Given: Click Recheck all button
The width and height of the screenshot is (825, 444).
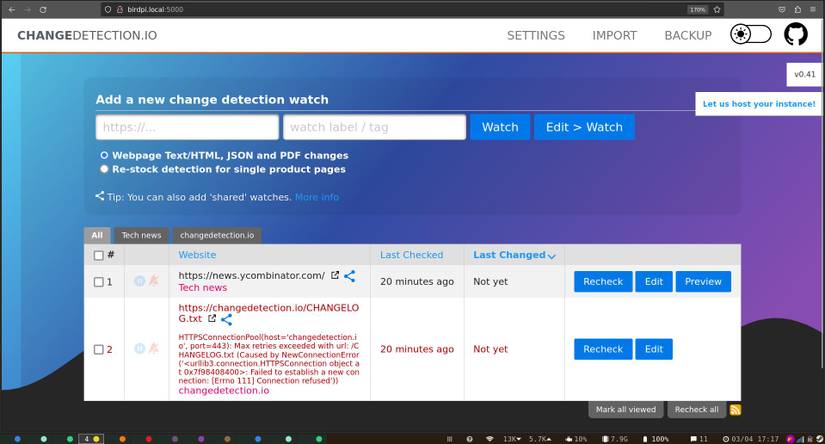Looking at the screenshot, I should pyautogui.click(x=697, y=409).
